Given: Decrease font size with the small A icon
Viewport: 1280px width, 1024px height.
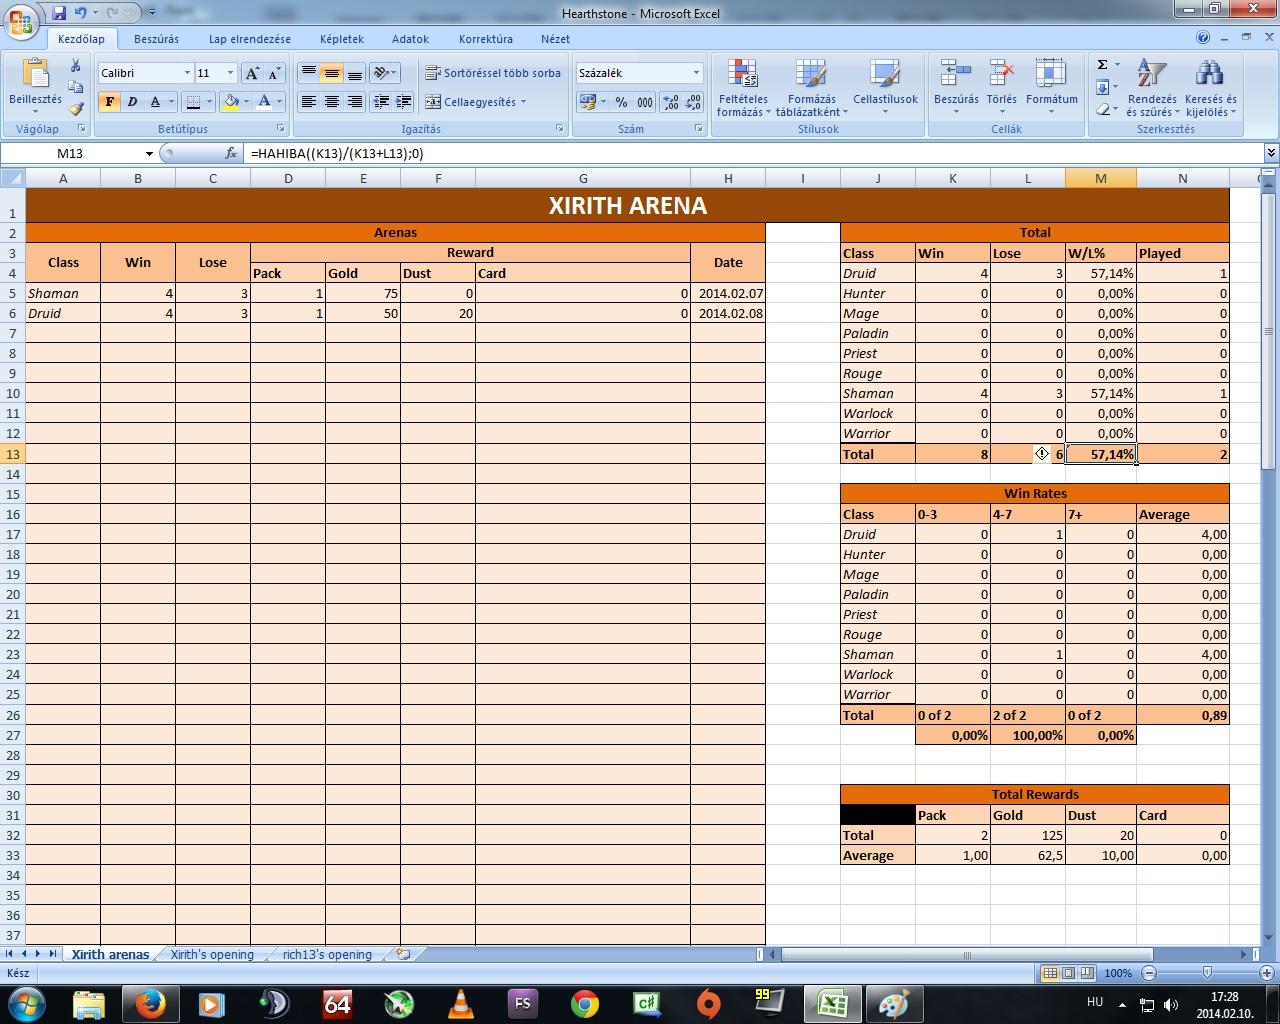Looking at the screenshot, I should [x=274, y=73].
